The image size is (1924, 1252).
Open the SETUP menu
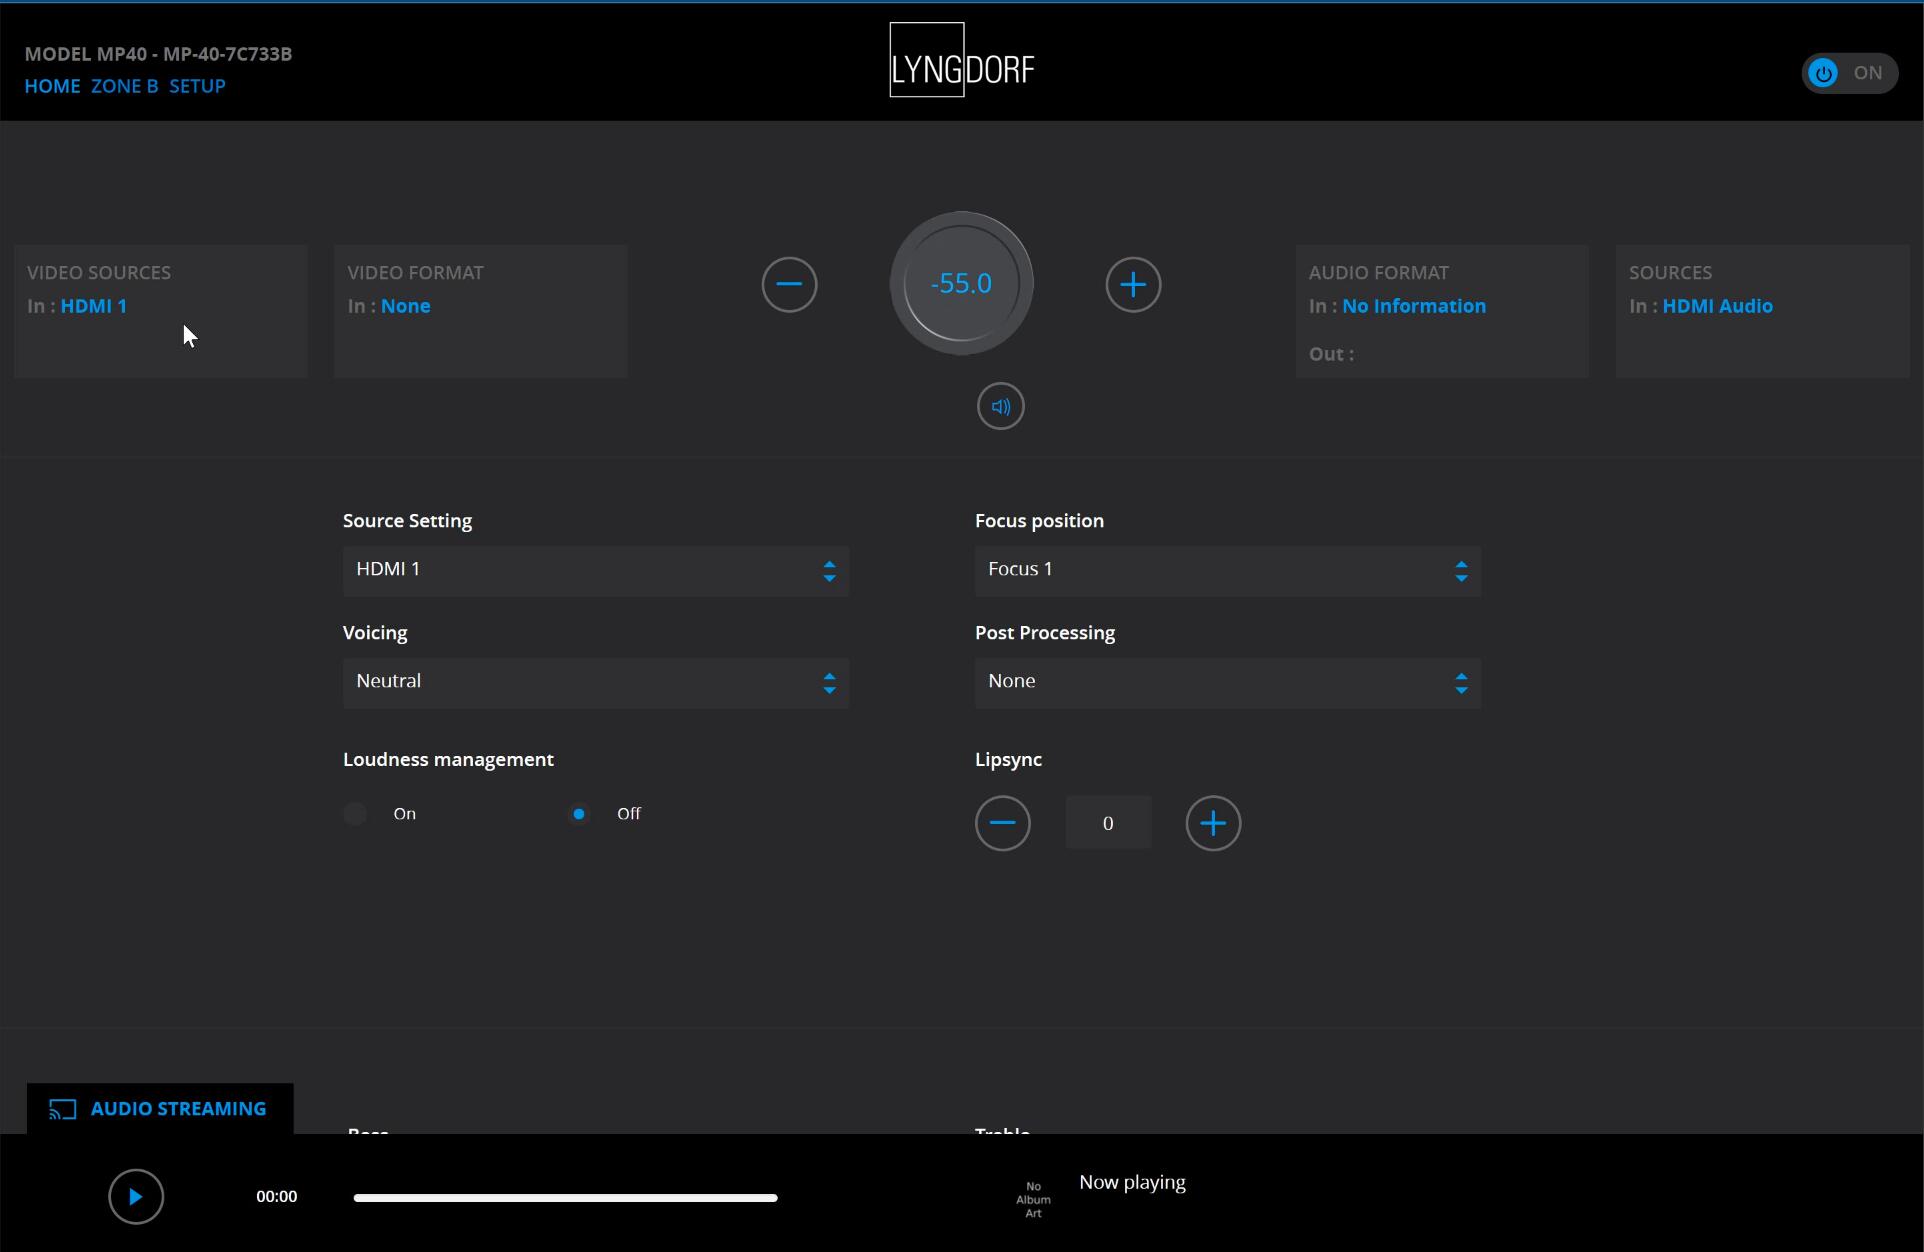point(197,86)
